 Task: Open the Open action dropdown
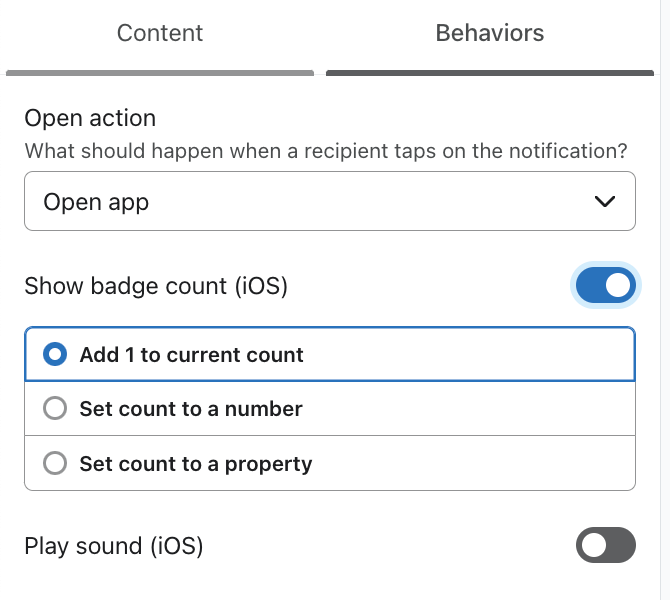pyautogui.click(x=329, y=202)
